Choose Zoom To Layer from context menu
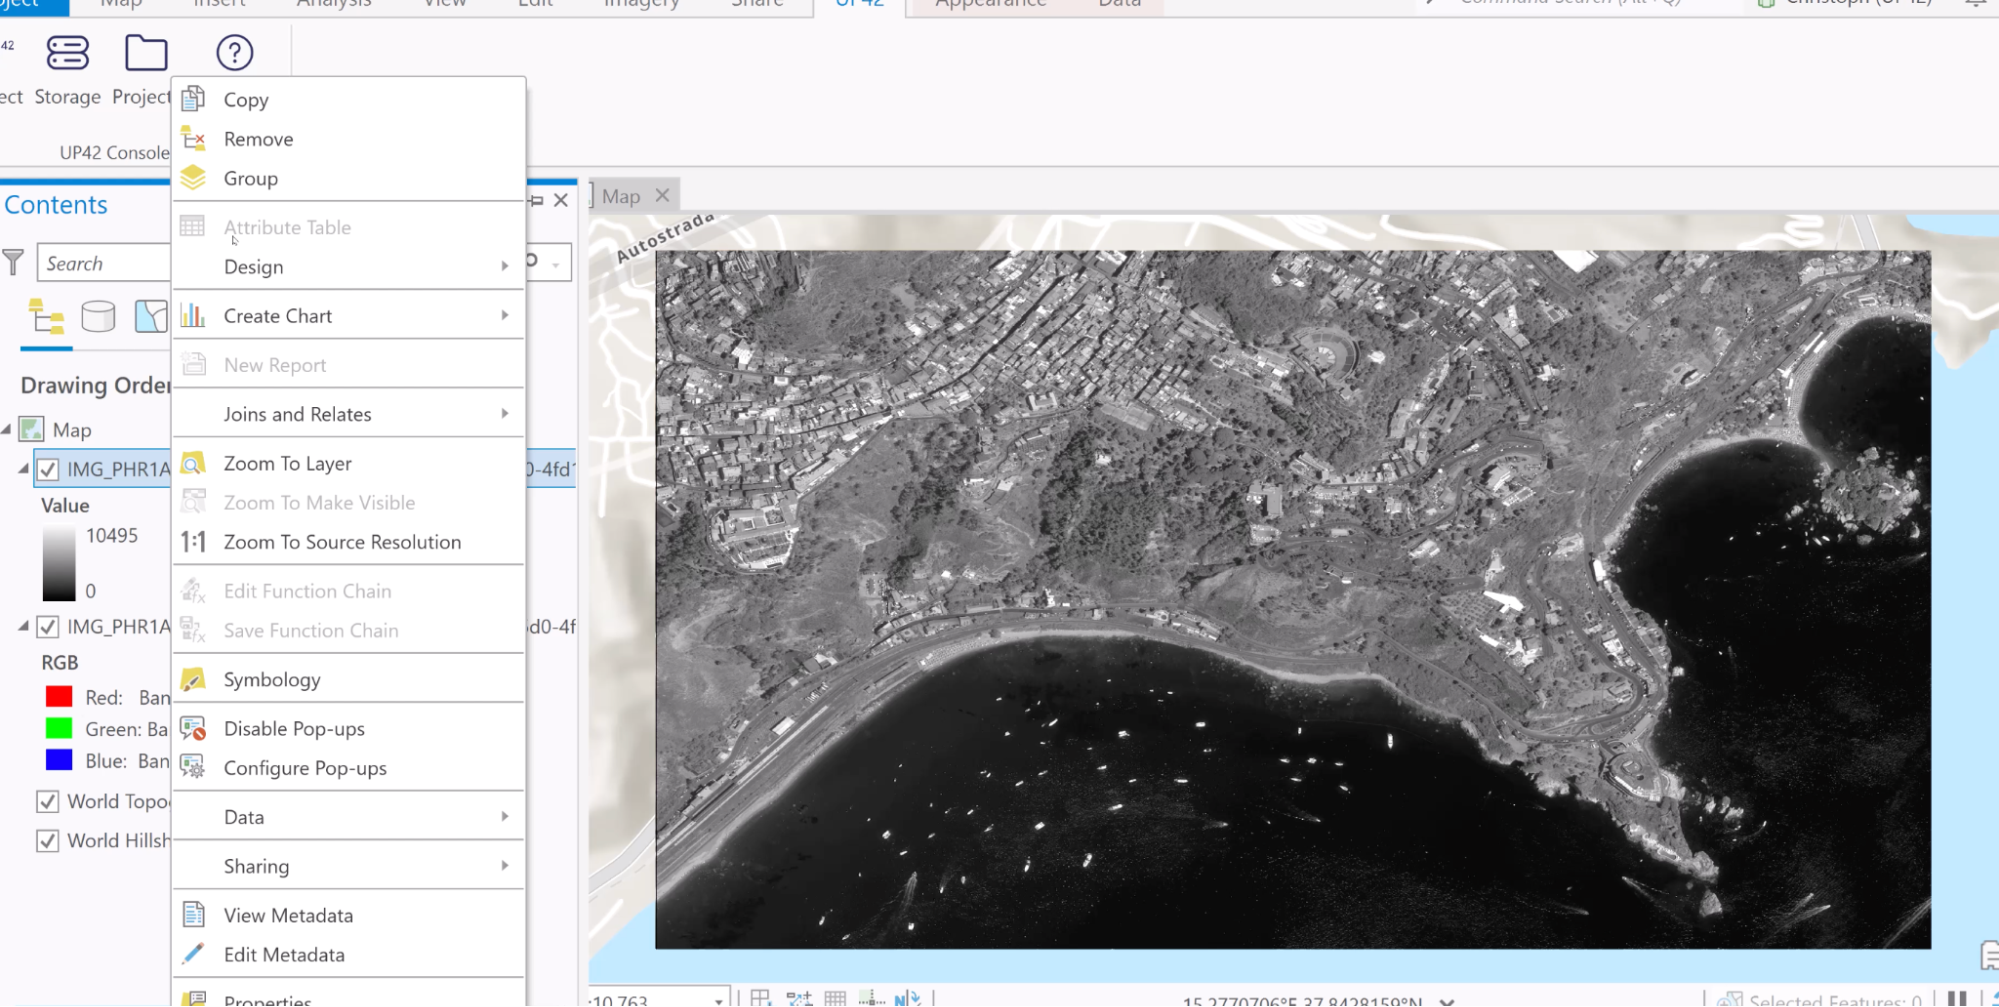 click(287, 464)
